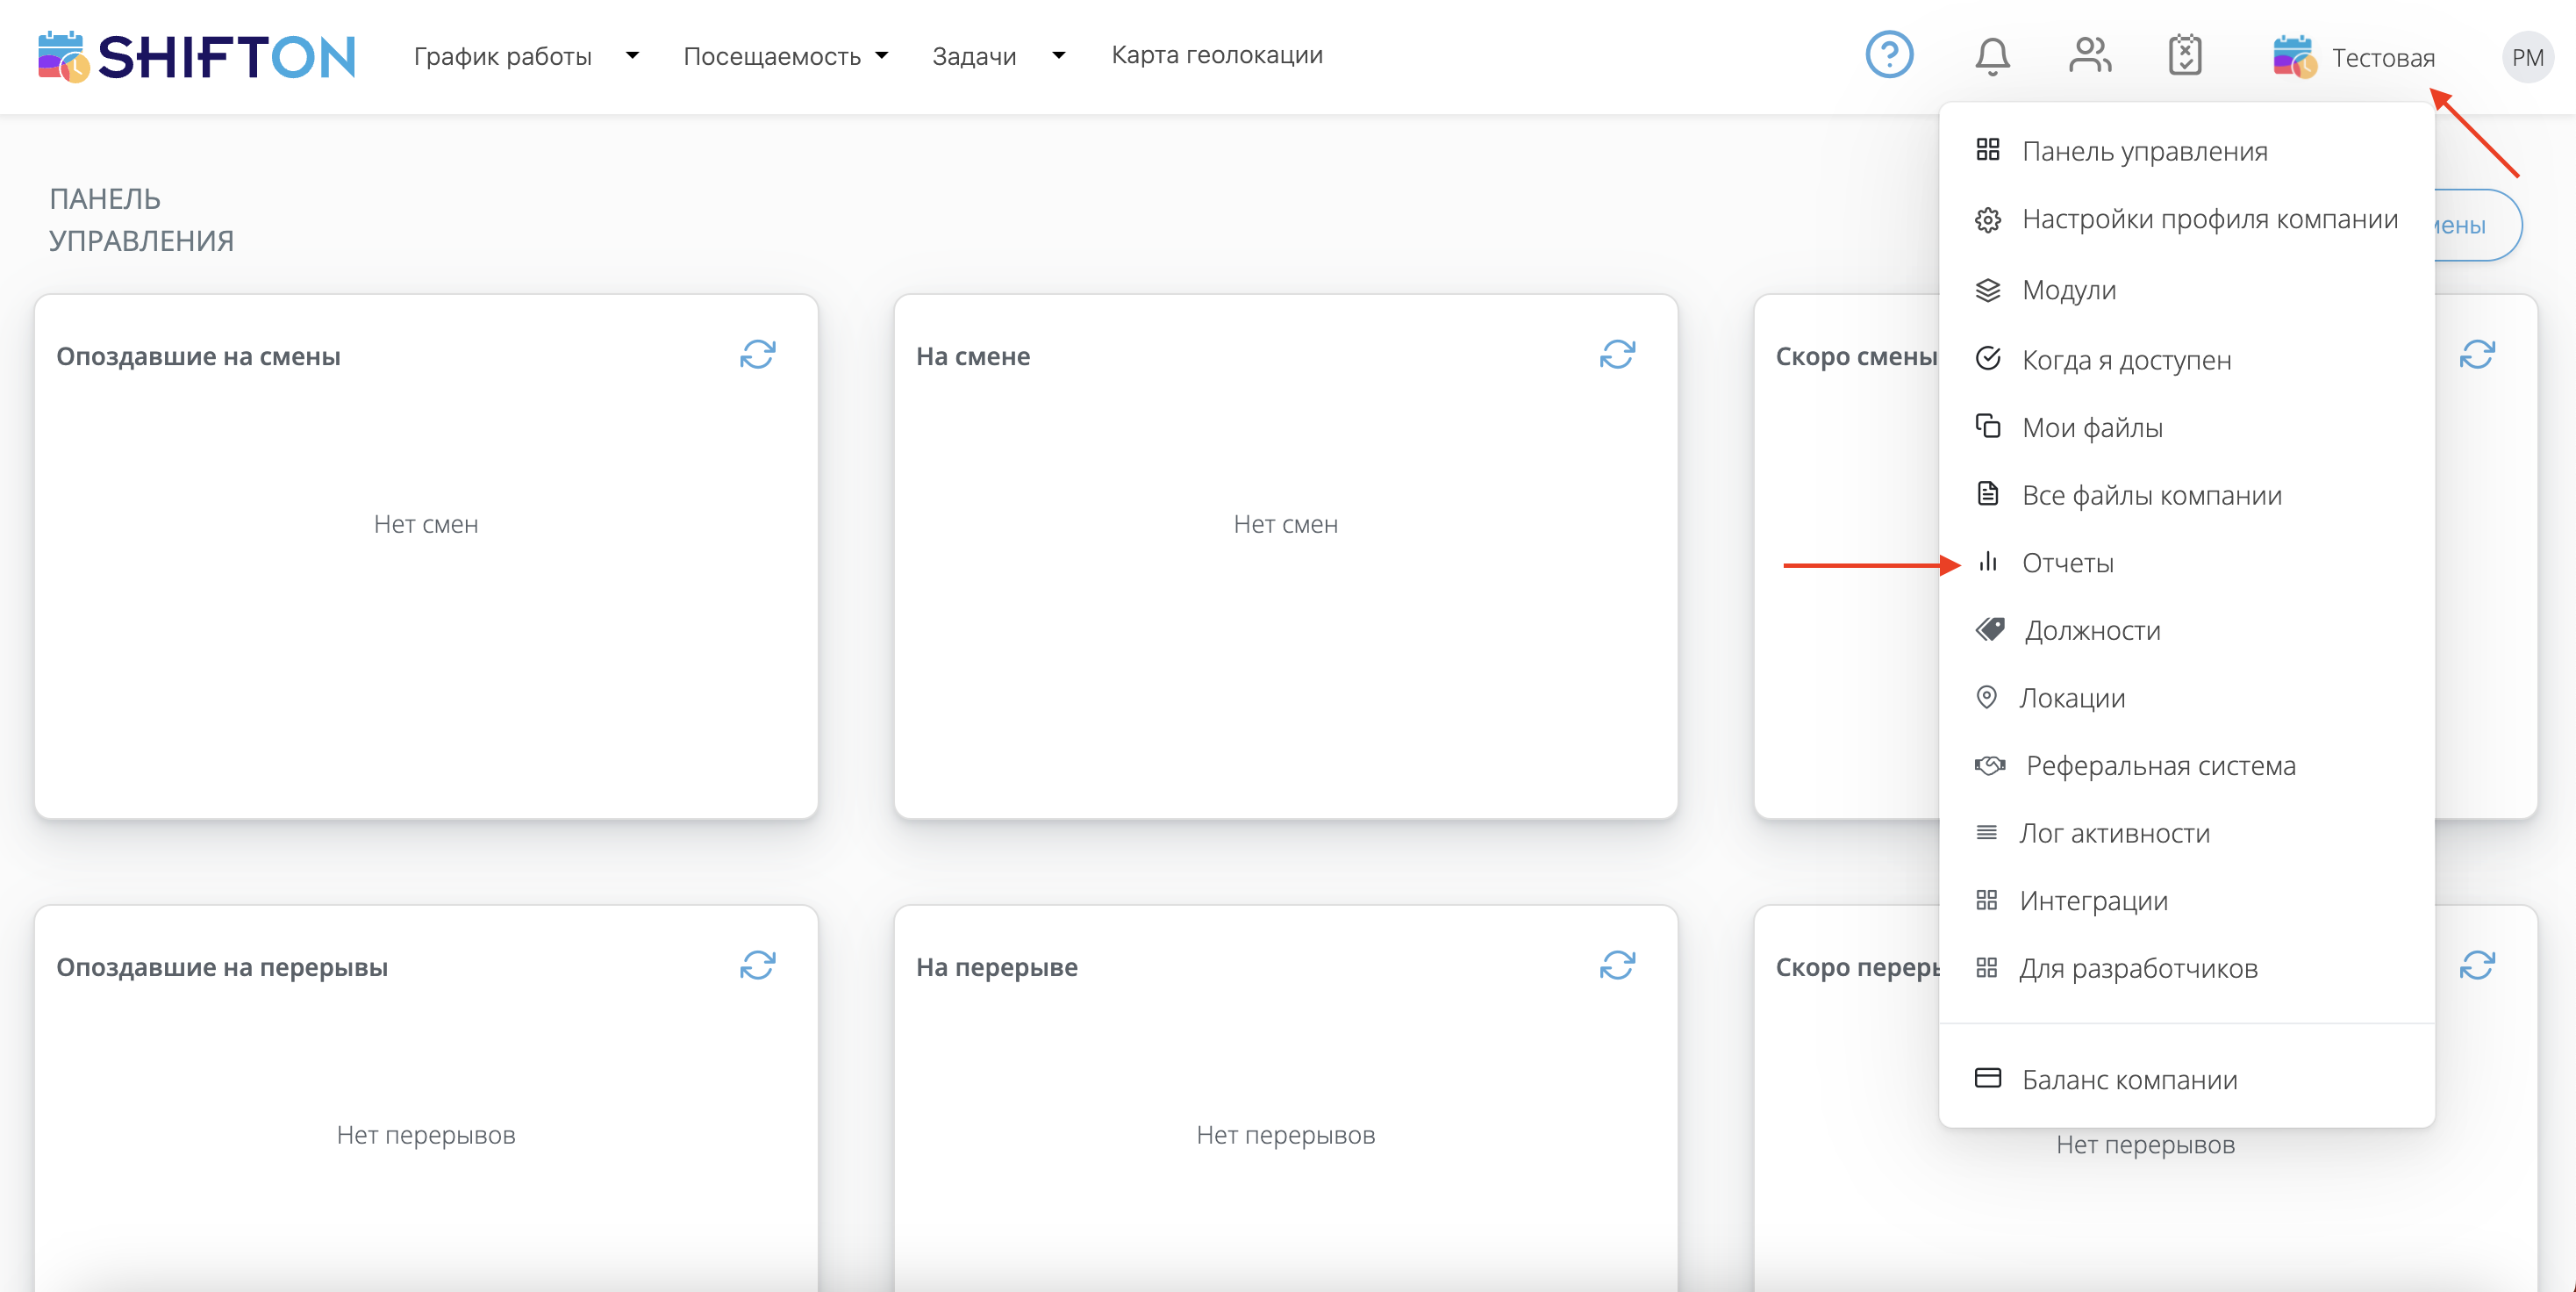Open the clipboard checklist icon

2185,55
